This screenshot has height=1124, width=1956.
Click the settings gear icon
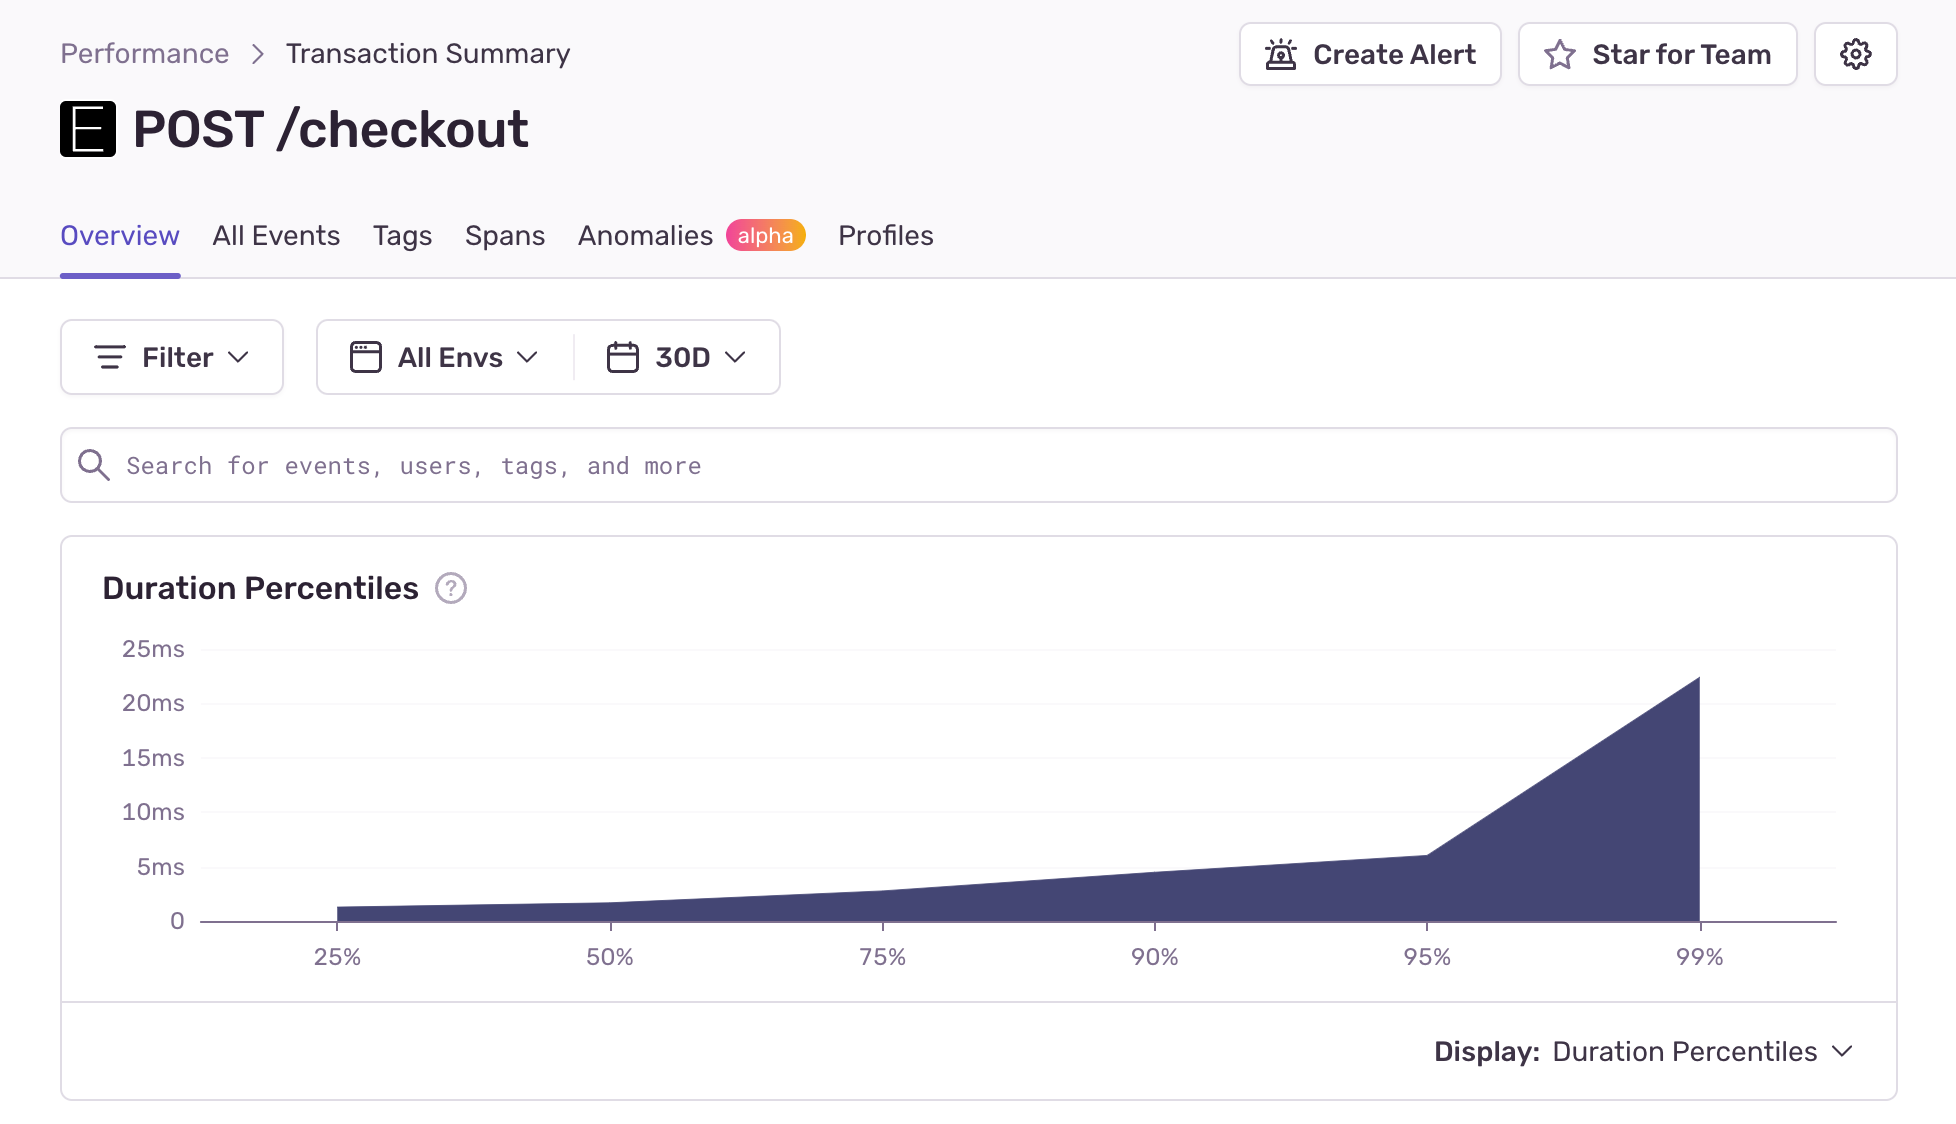[1855, 54]
